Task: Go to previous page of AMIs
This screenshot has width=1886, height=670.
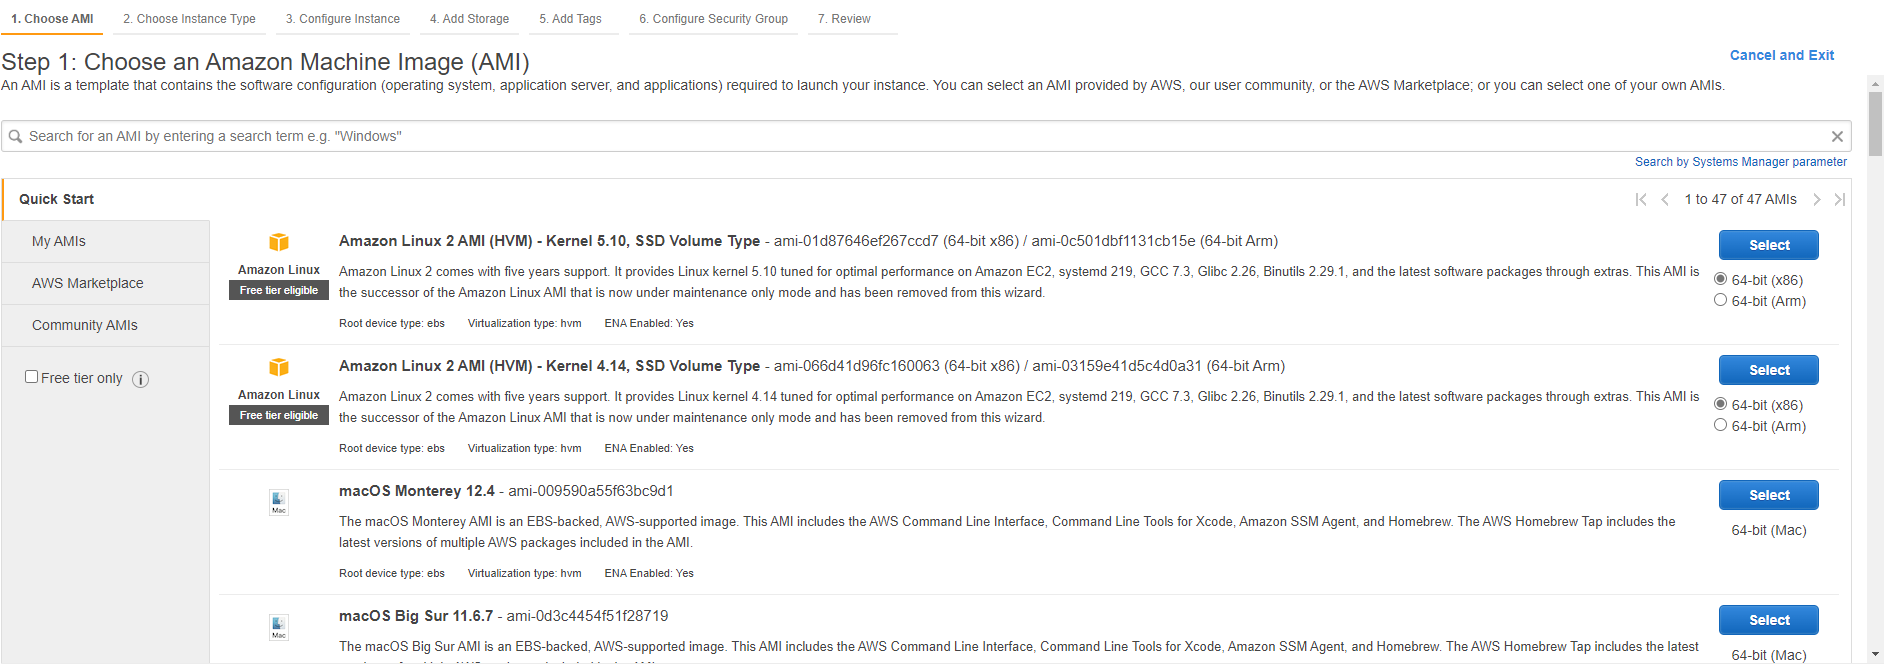Action: pos(1665,200)
